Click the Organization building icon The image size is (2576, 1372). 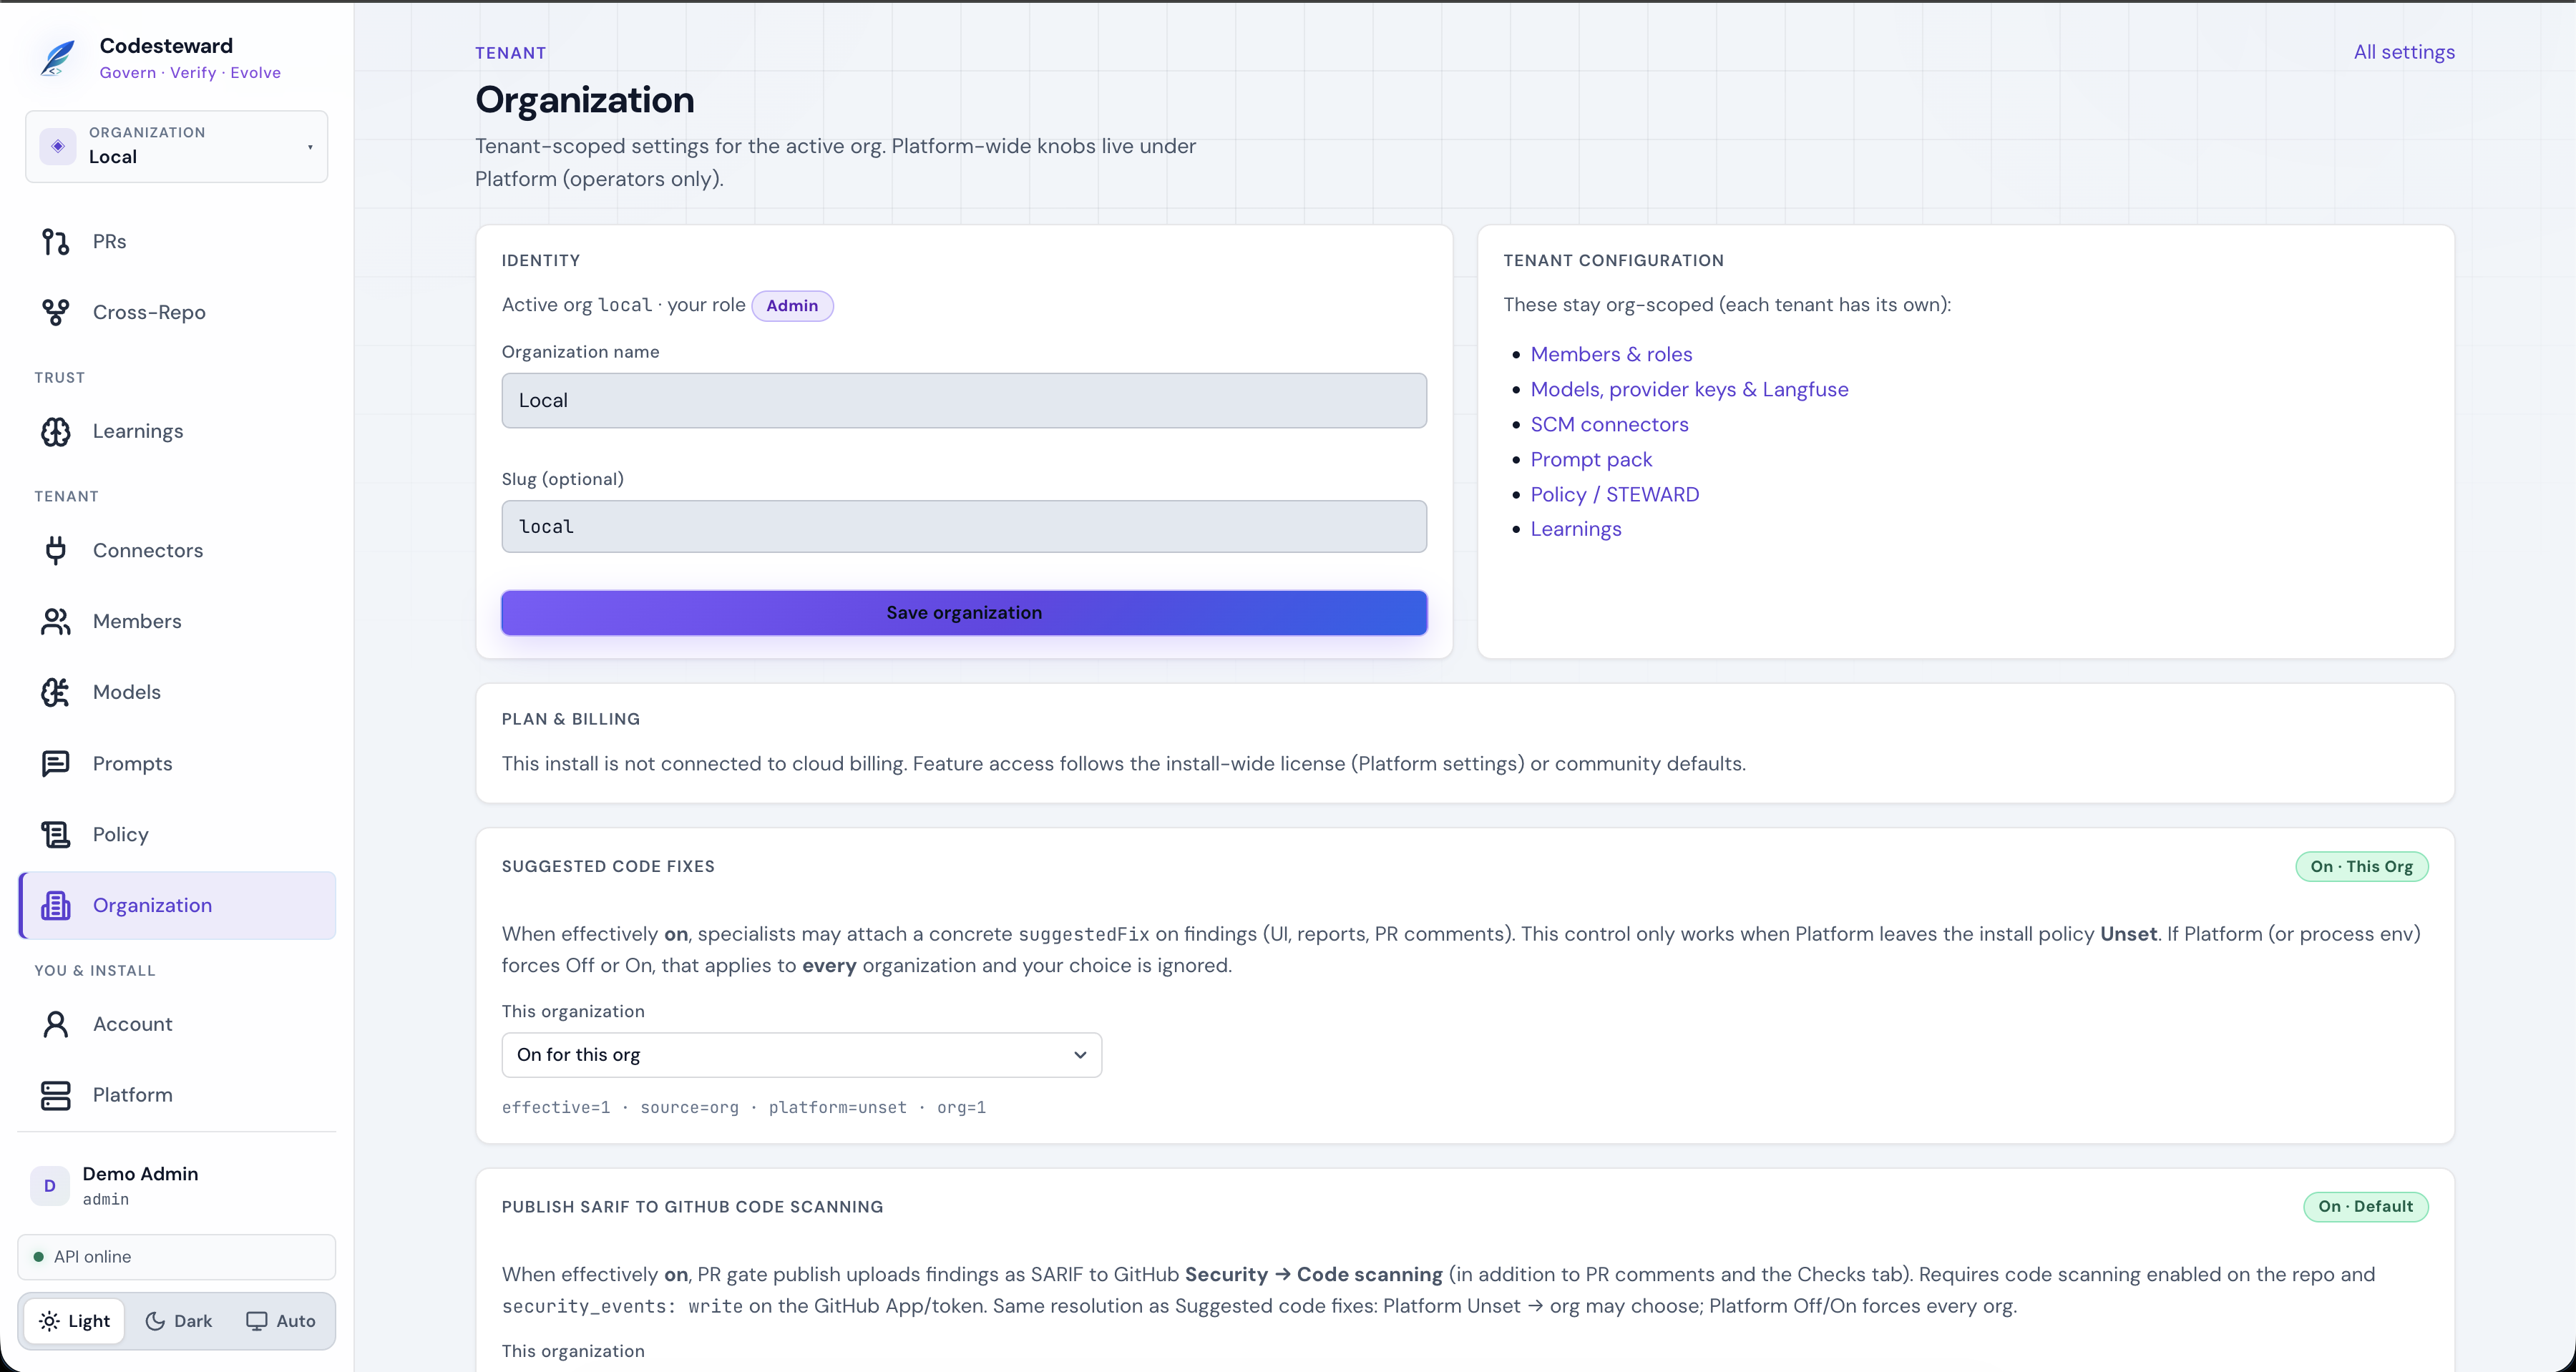click(56, 906)
